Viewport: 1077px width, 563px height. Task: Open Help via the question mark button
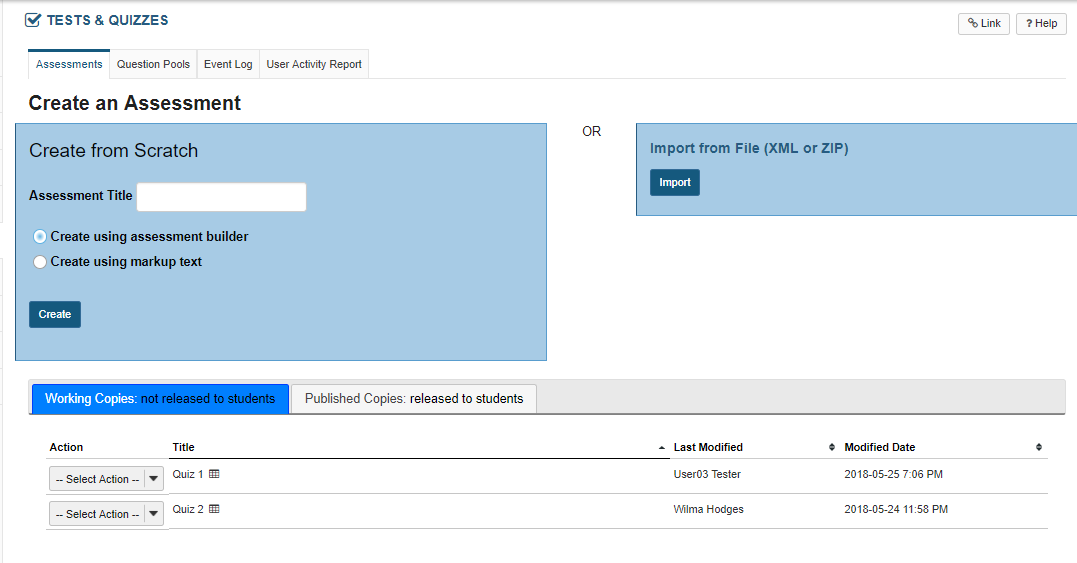[1041, 24]
